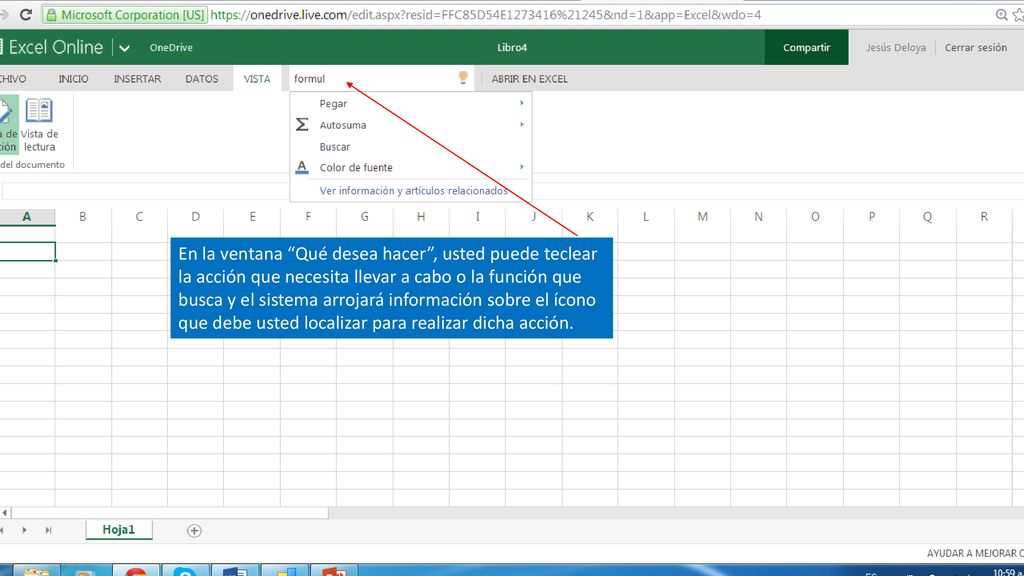Click the Excel Online title

pos(56,47)
